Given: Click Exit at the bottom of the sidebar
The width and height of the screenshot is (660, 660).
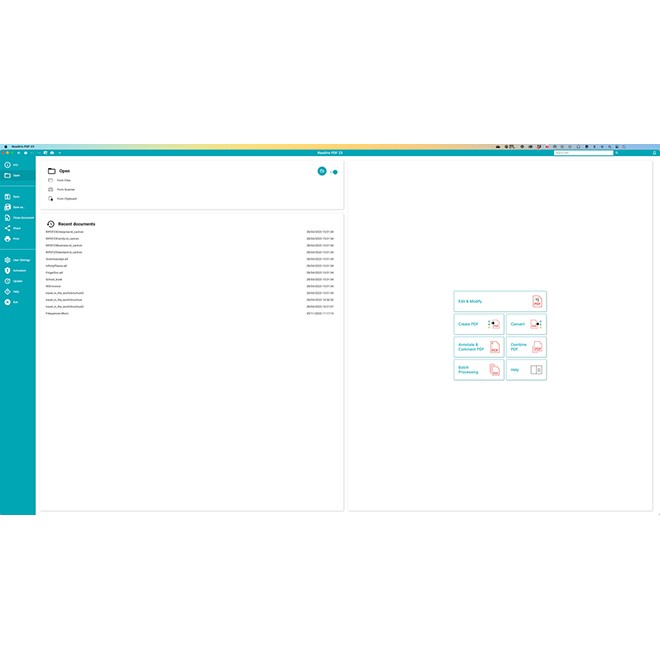Looking at the screenshot, I should click(x=11, y=302).
